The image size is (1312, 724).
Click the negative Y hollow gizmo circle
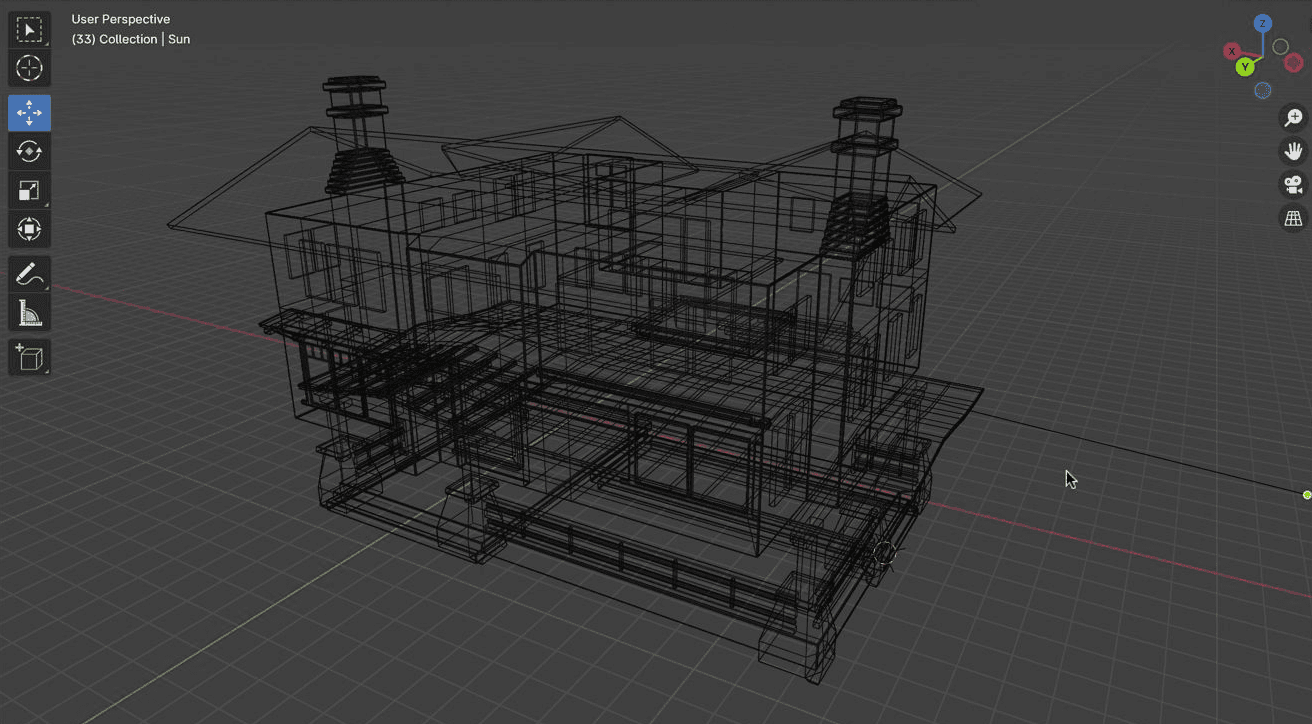click(x=1280, y=47)
